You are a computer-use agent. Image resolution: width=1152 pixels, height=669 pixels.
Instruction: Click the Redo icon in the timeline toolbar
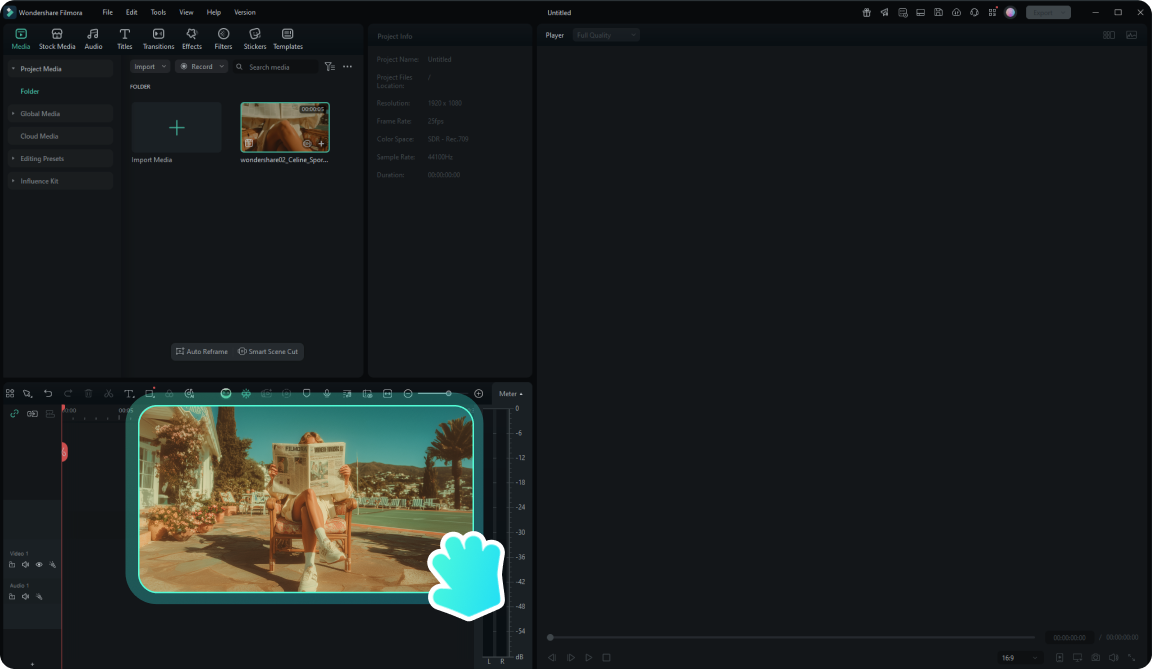pos(68,394)
